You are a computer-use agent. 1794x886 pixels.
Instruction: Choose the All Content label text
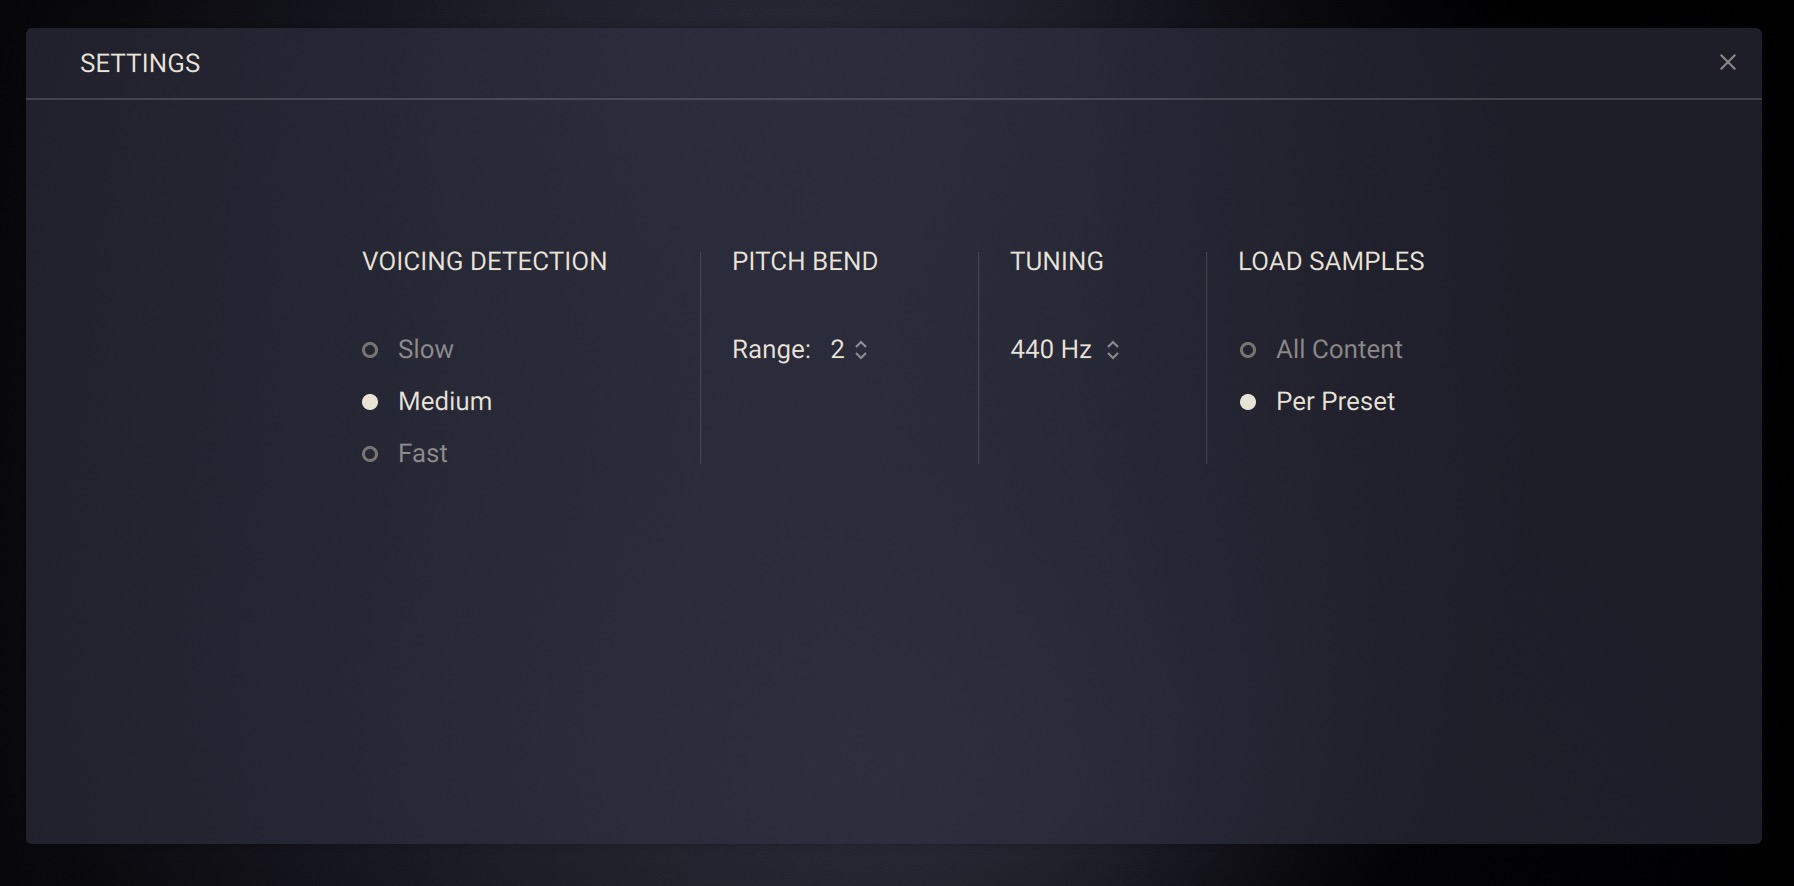[x=1339, y=350]
